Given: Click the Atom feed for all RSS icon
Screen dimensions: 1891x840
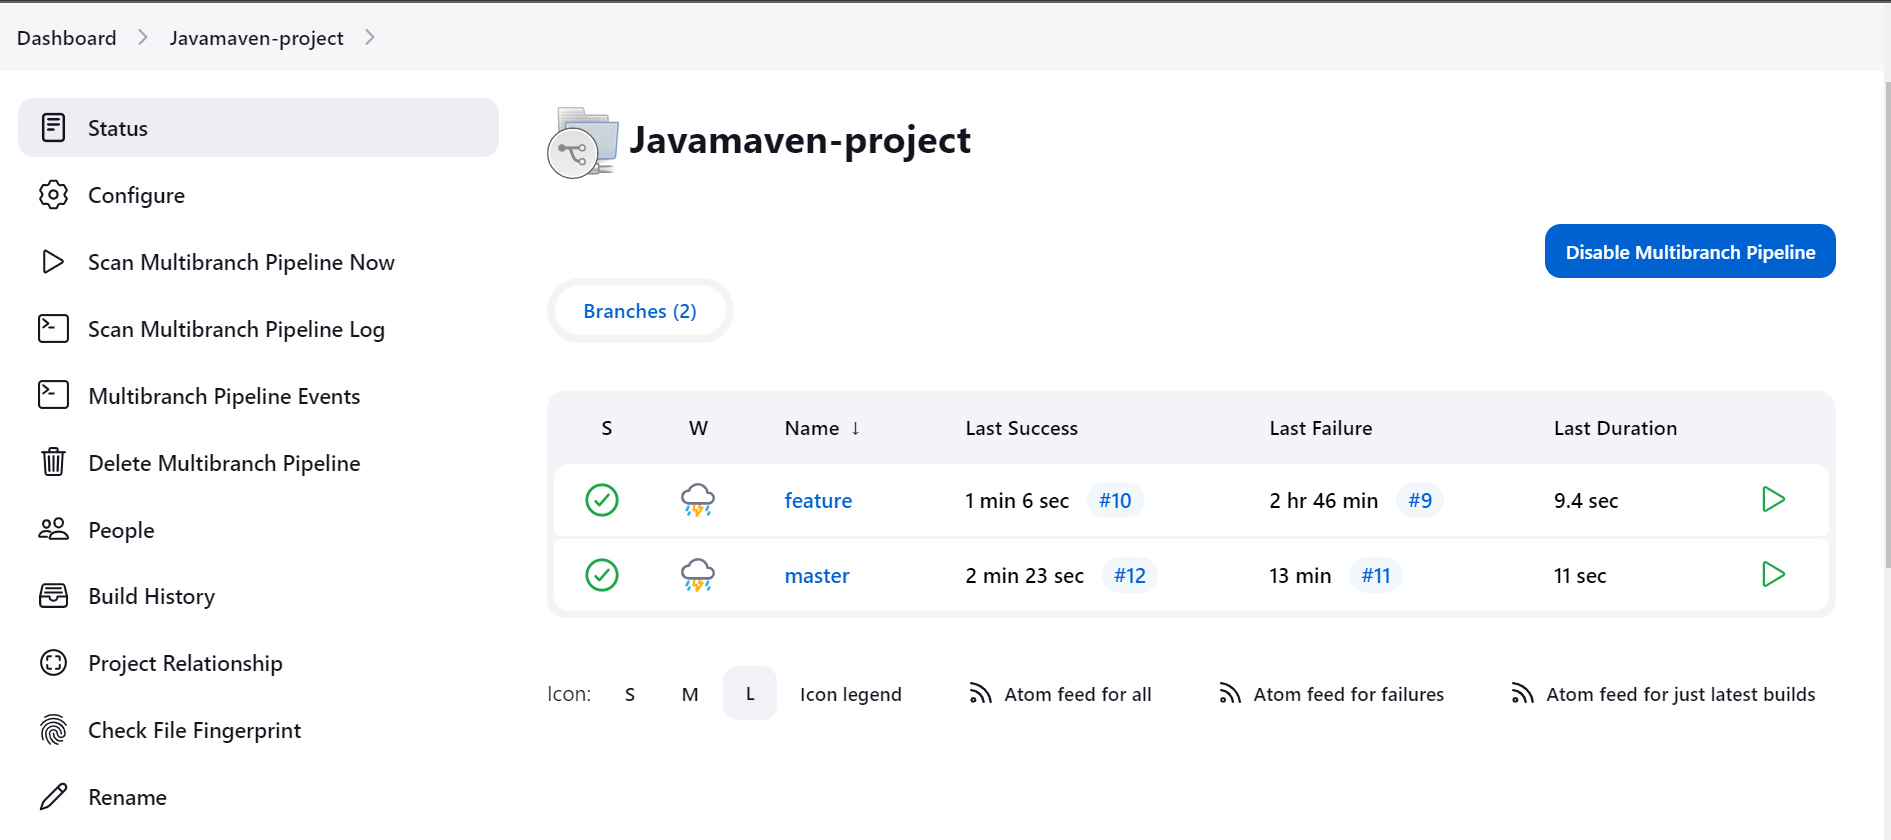Looking at the screenshot, I should [x=980, y=693].
